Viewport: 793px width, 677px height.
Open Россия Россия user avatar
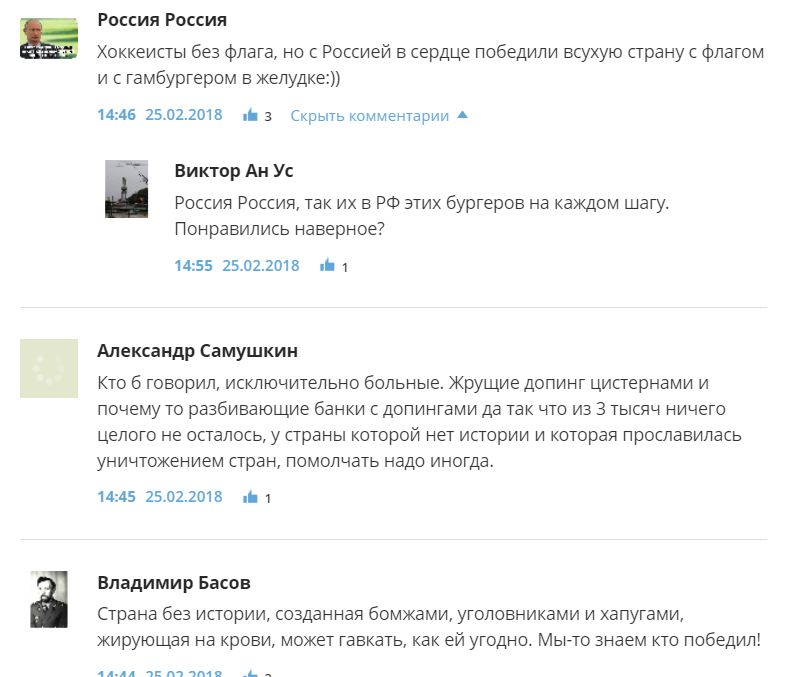coord(49,38)
